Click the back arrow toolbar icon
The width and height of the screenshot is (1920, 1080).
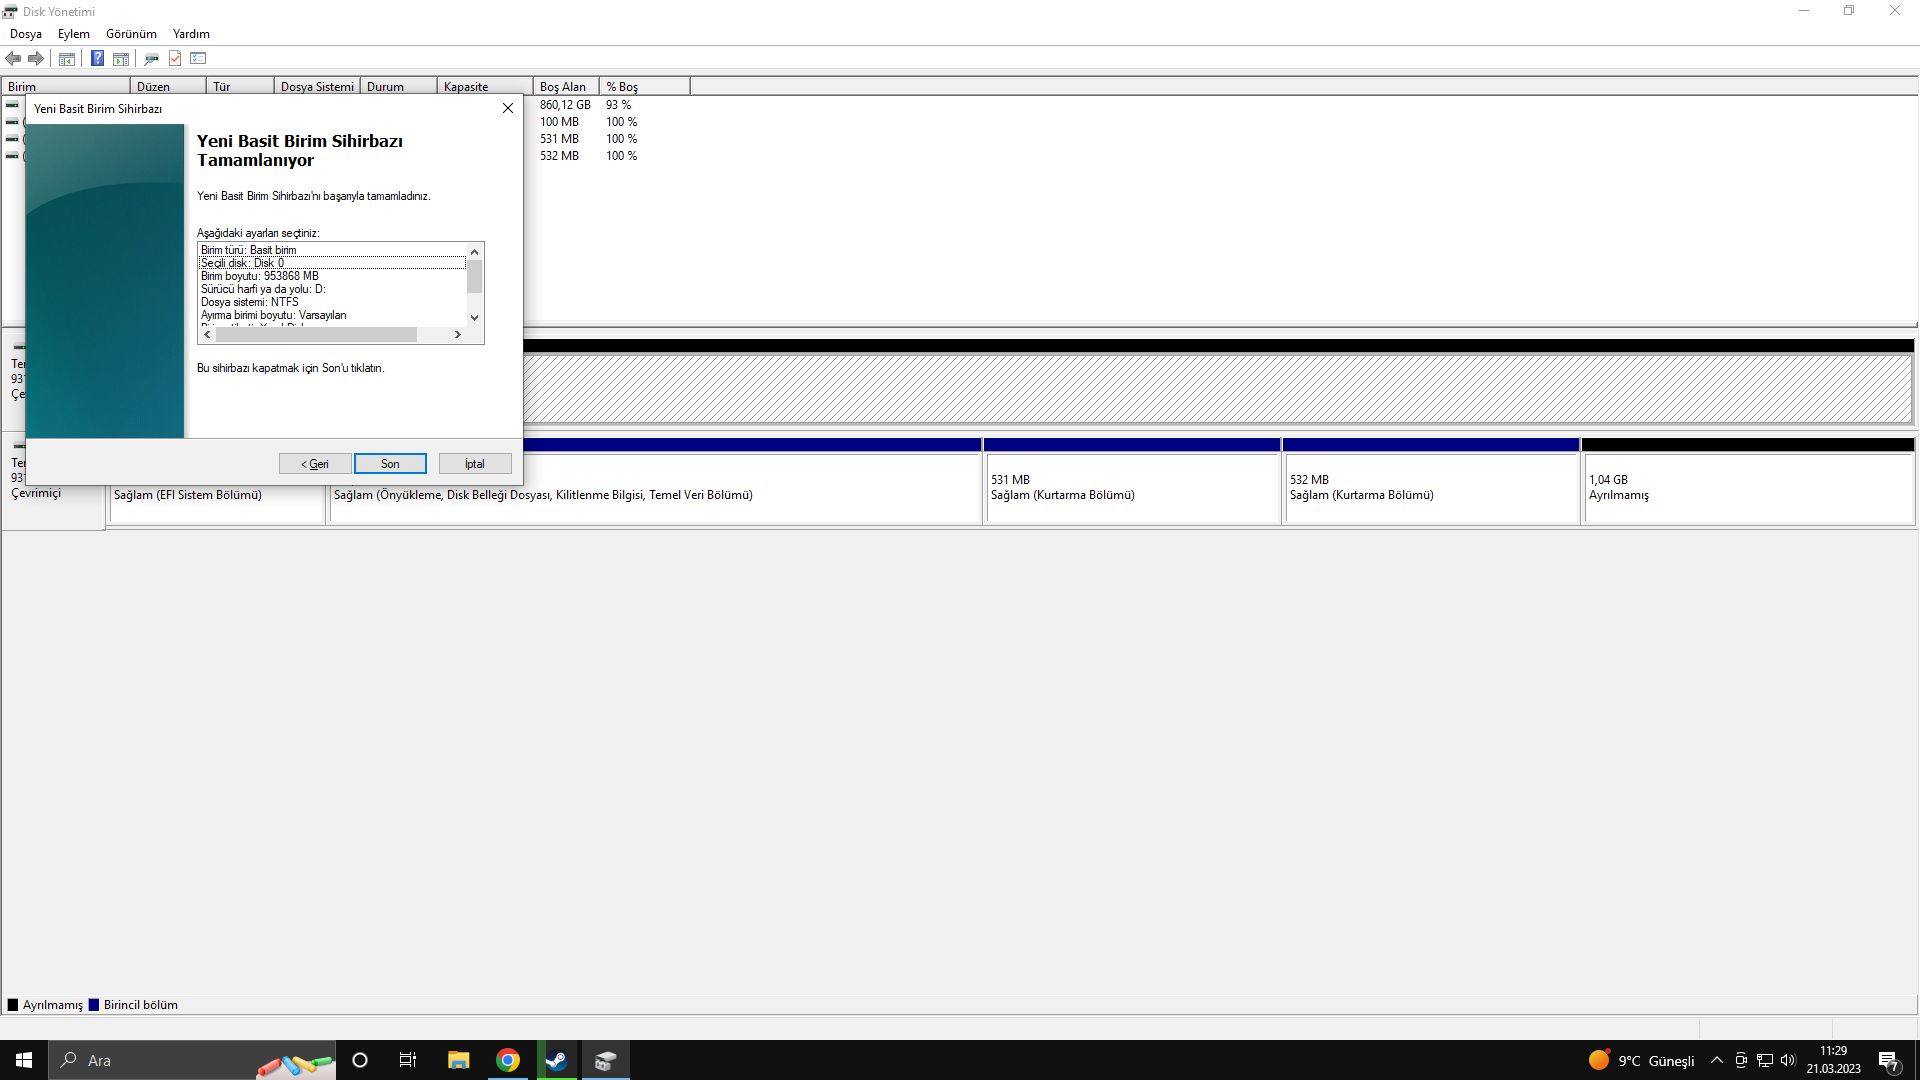coord(13,58)
